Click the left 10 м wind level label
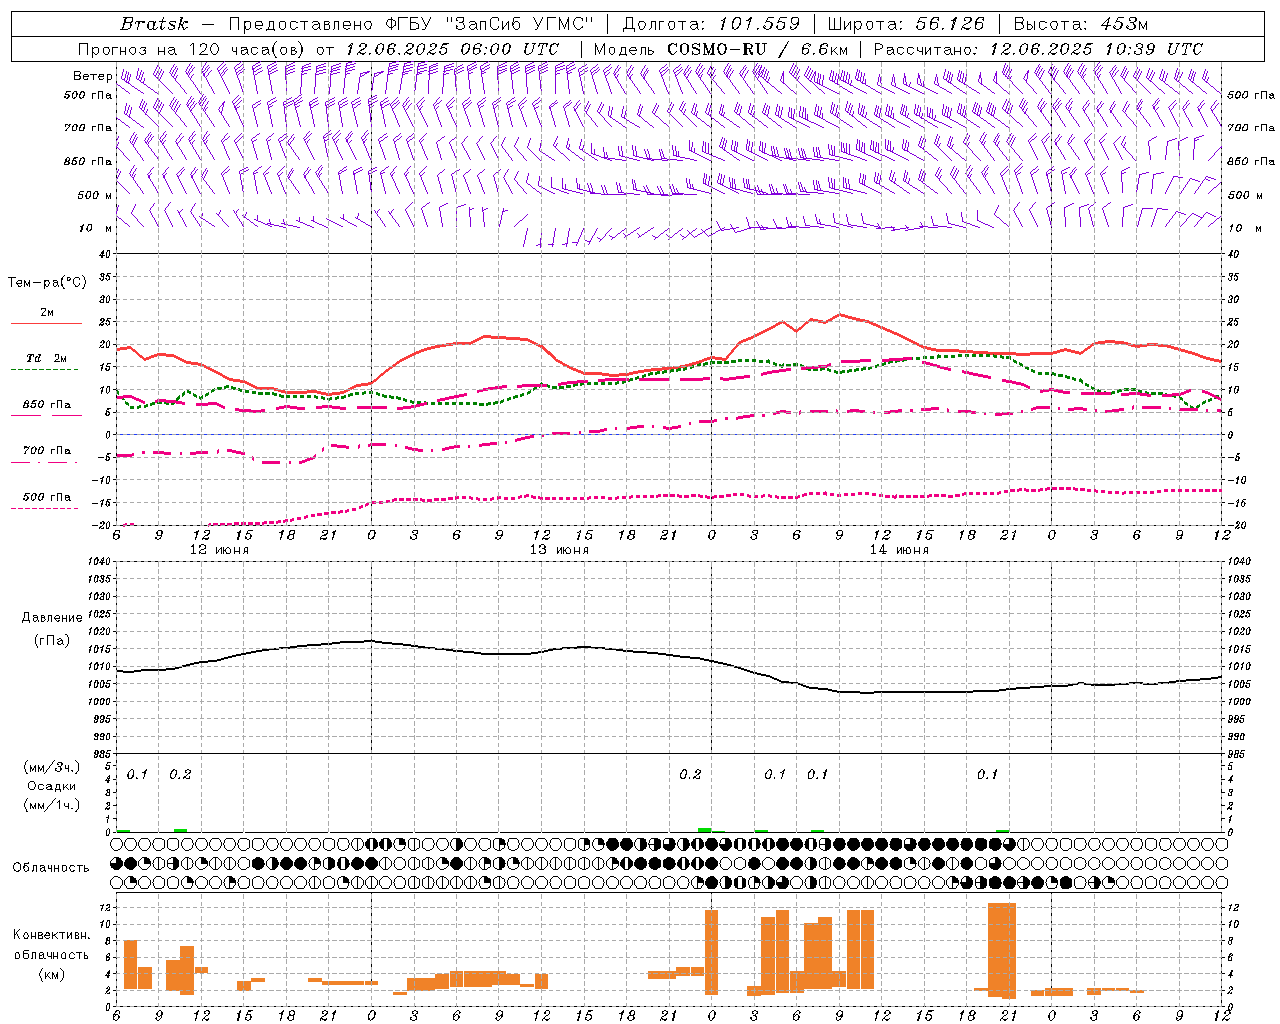 95,228
